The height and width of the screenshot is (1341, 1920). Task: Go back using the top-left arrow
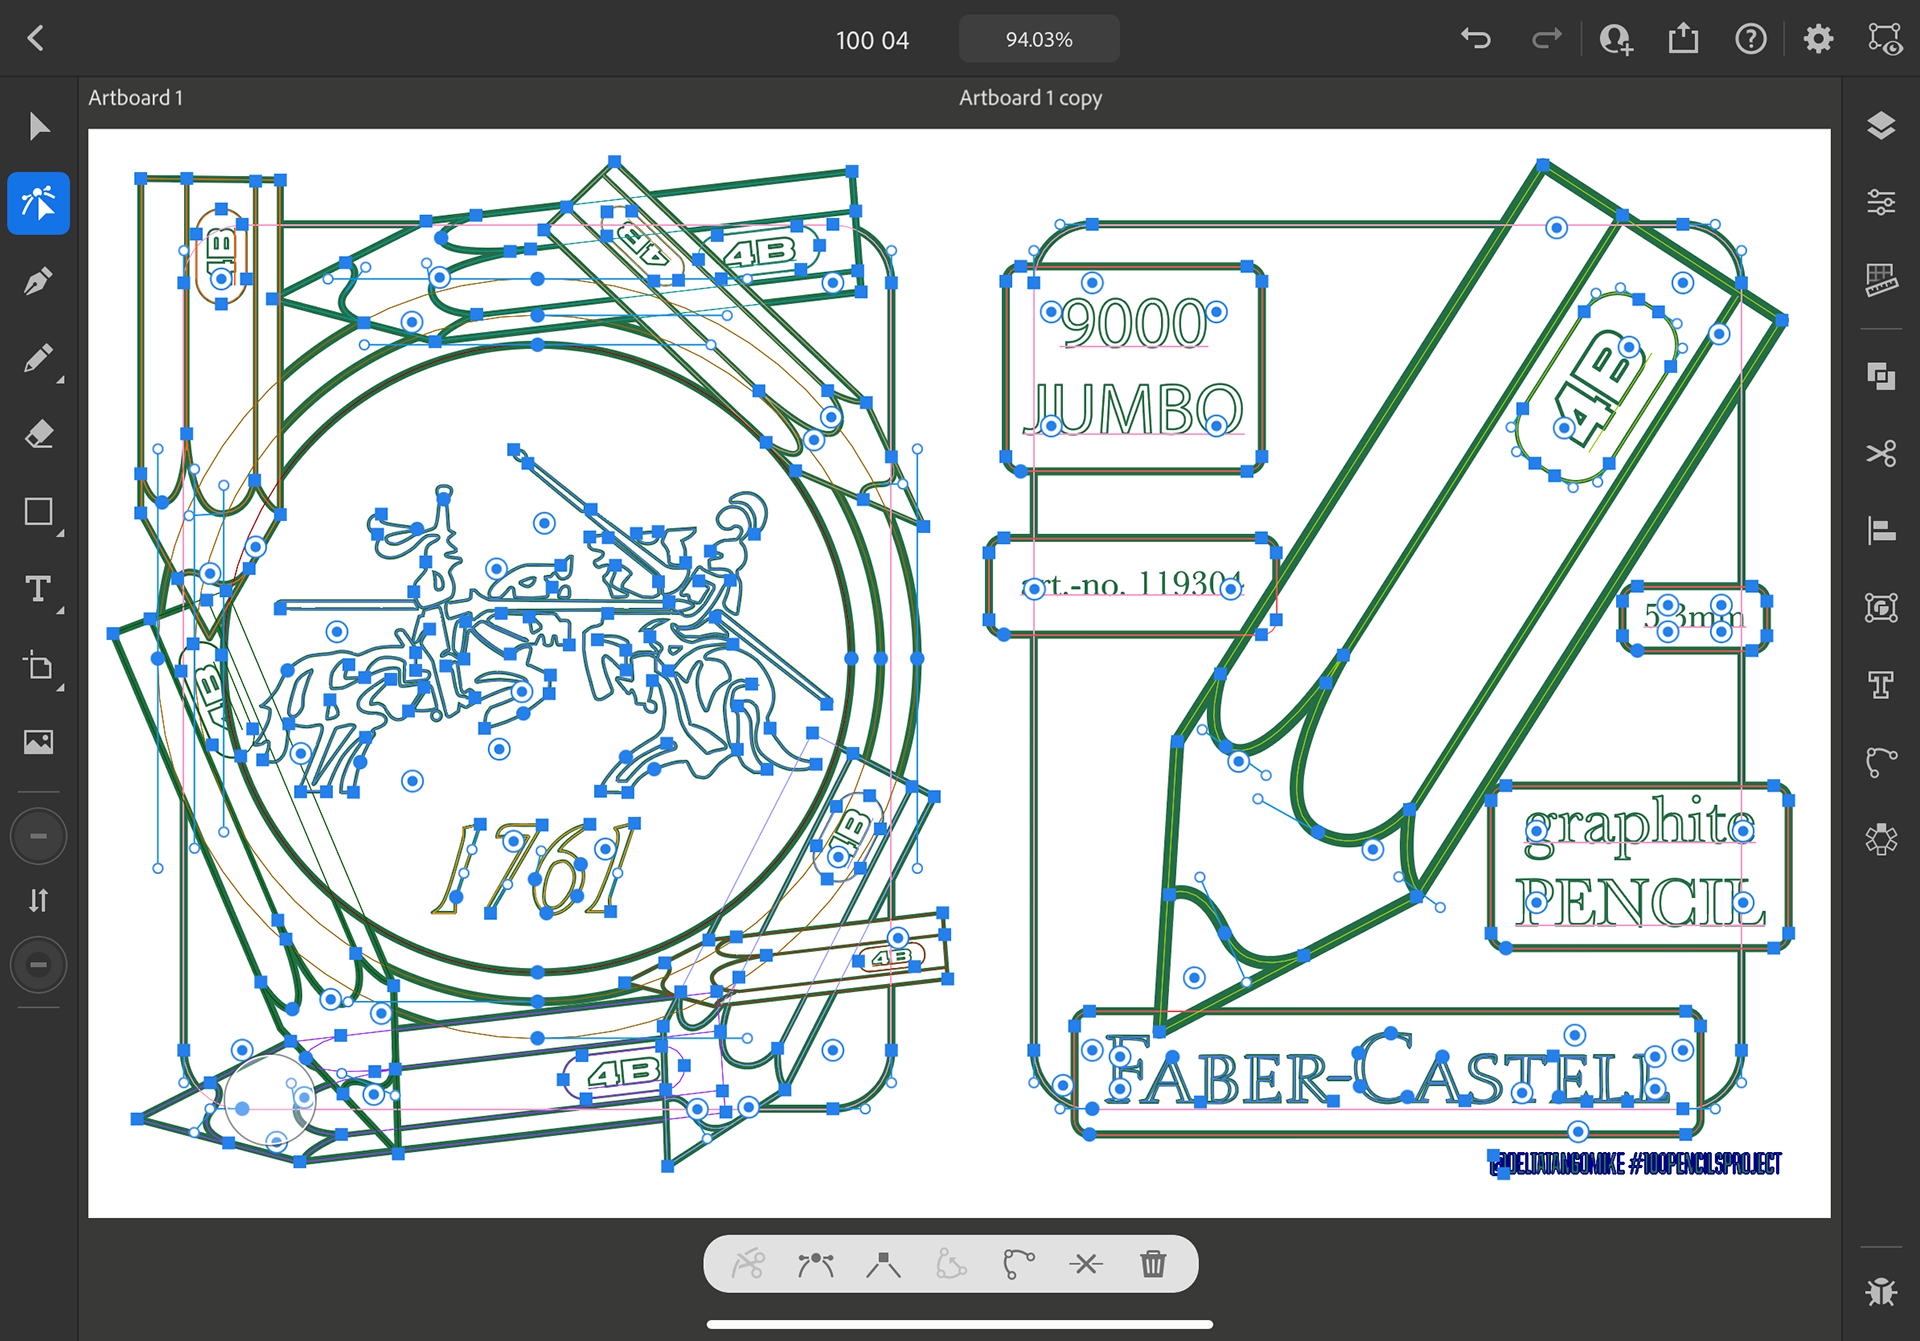pyautogui.click(x=36, y=39)
